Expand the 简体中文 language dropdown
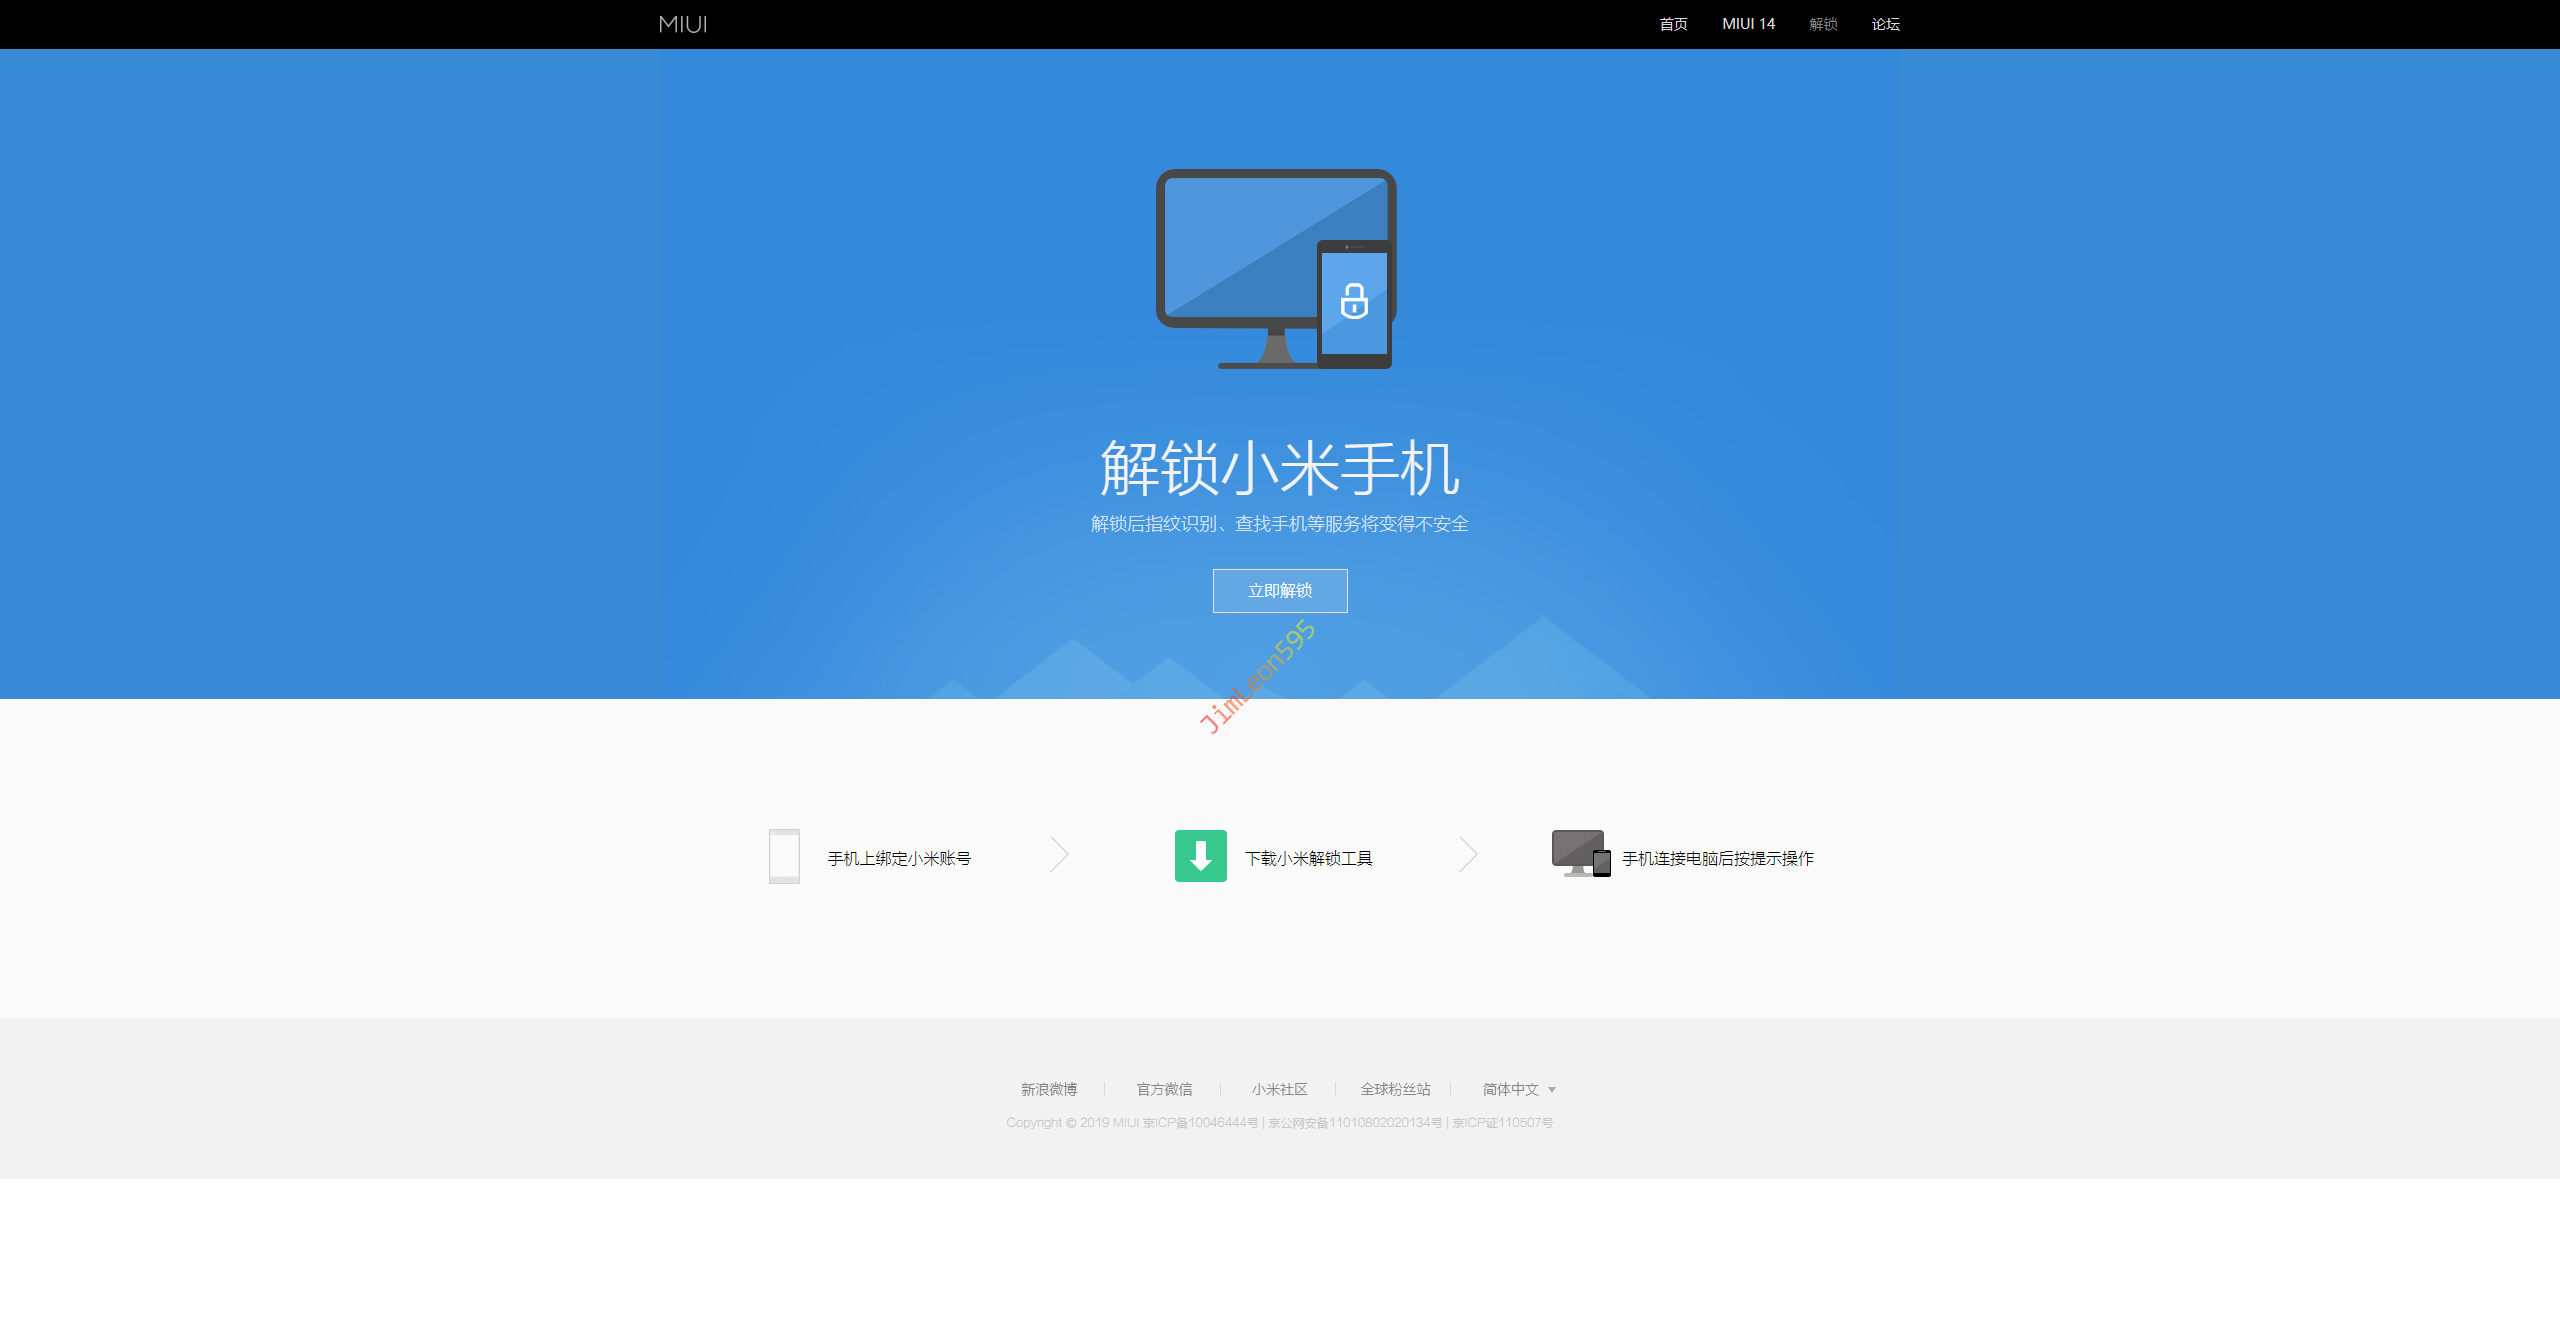2560x1329 pixels. pyautogui.click(x=1518, y=1089)
